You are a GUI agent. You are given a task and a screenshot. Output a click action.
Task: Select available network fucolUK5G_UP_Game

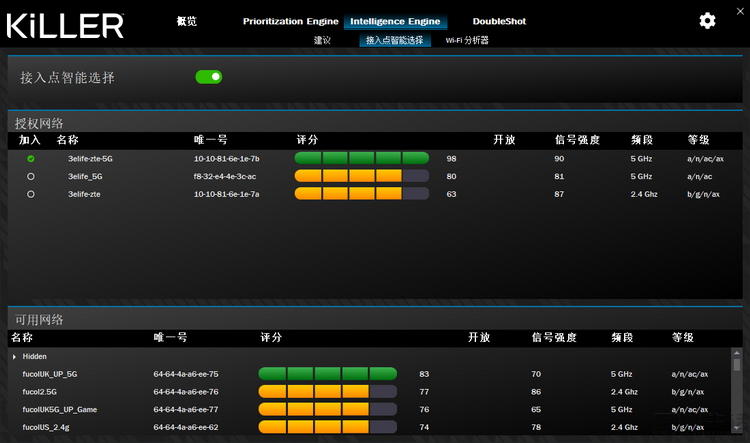60,410
